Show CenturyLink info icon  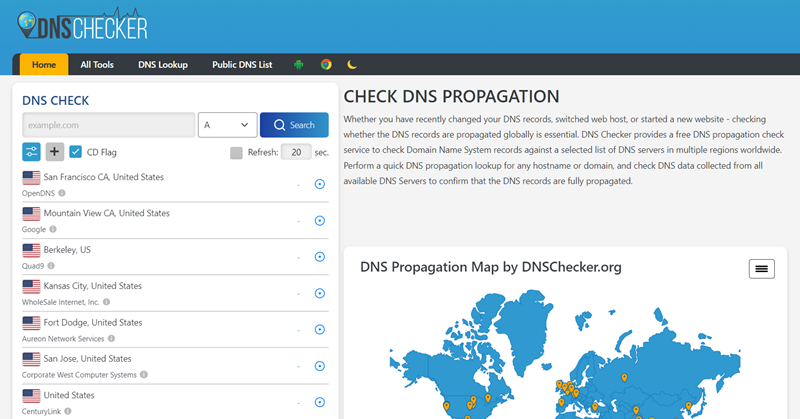[68, 411]
